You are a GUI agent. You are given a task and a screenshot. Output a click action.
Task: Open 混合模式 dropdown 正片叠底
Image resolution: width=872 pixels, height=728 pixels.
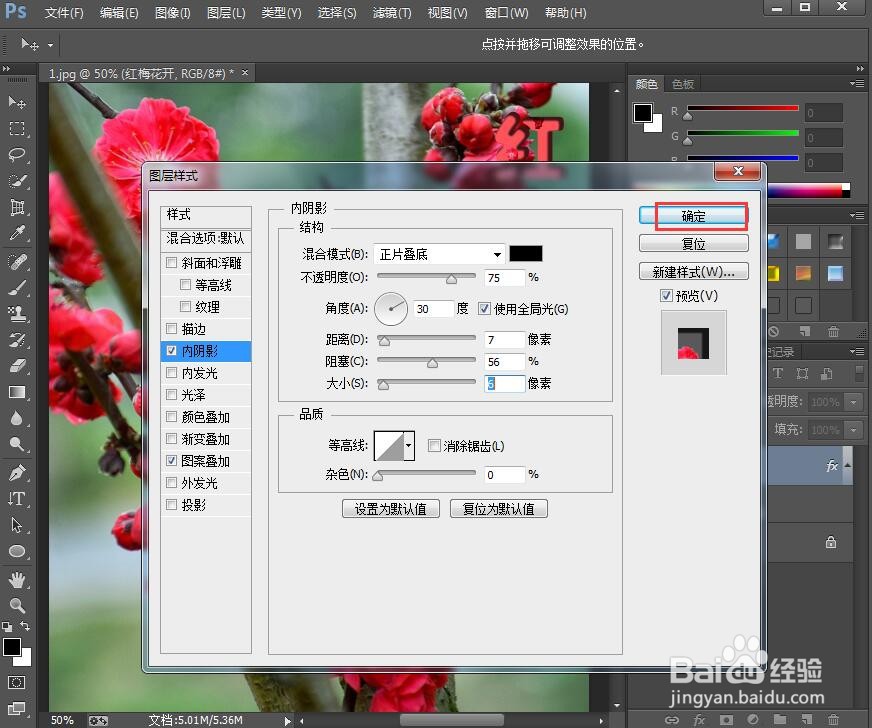439,254
